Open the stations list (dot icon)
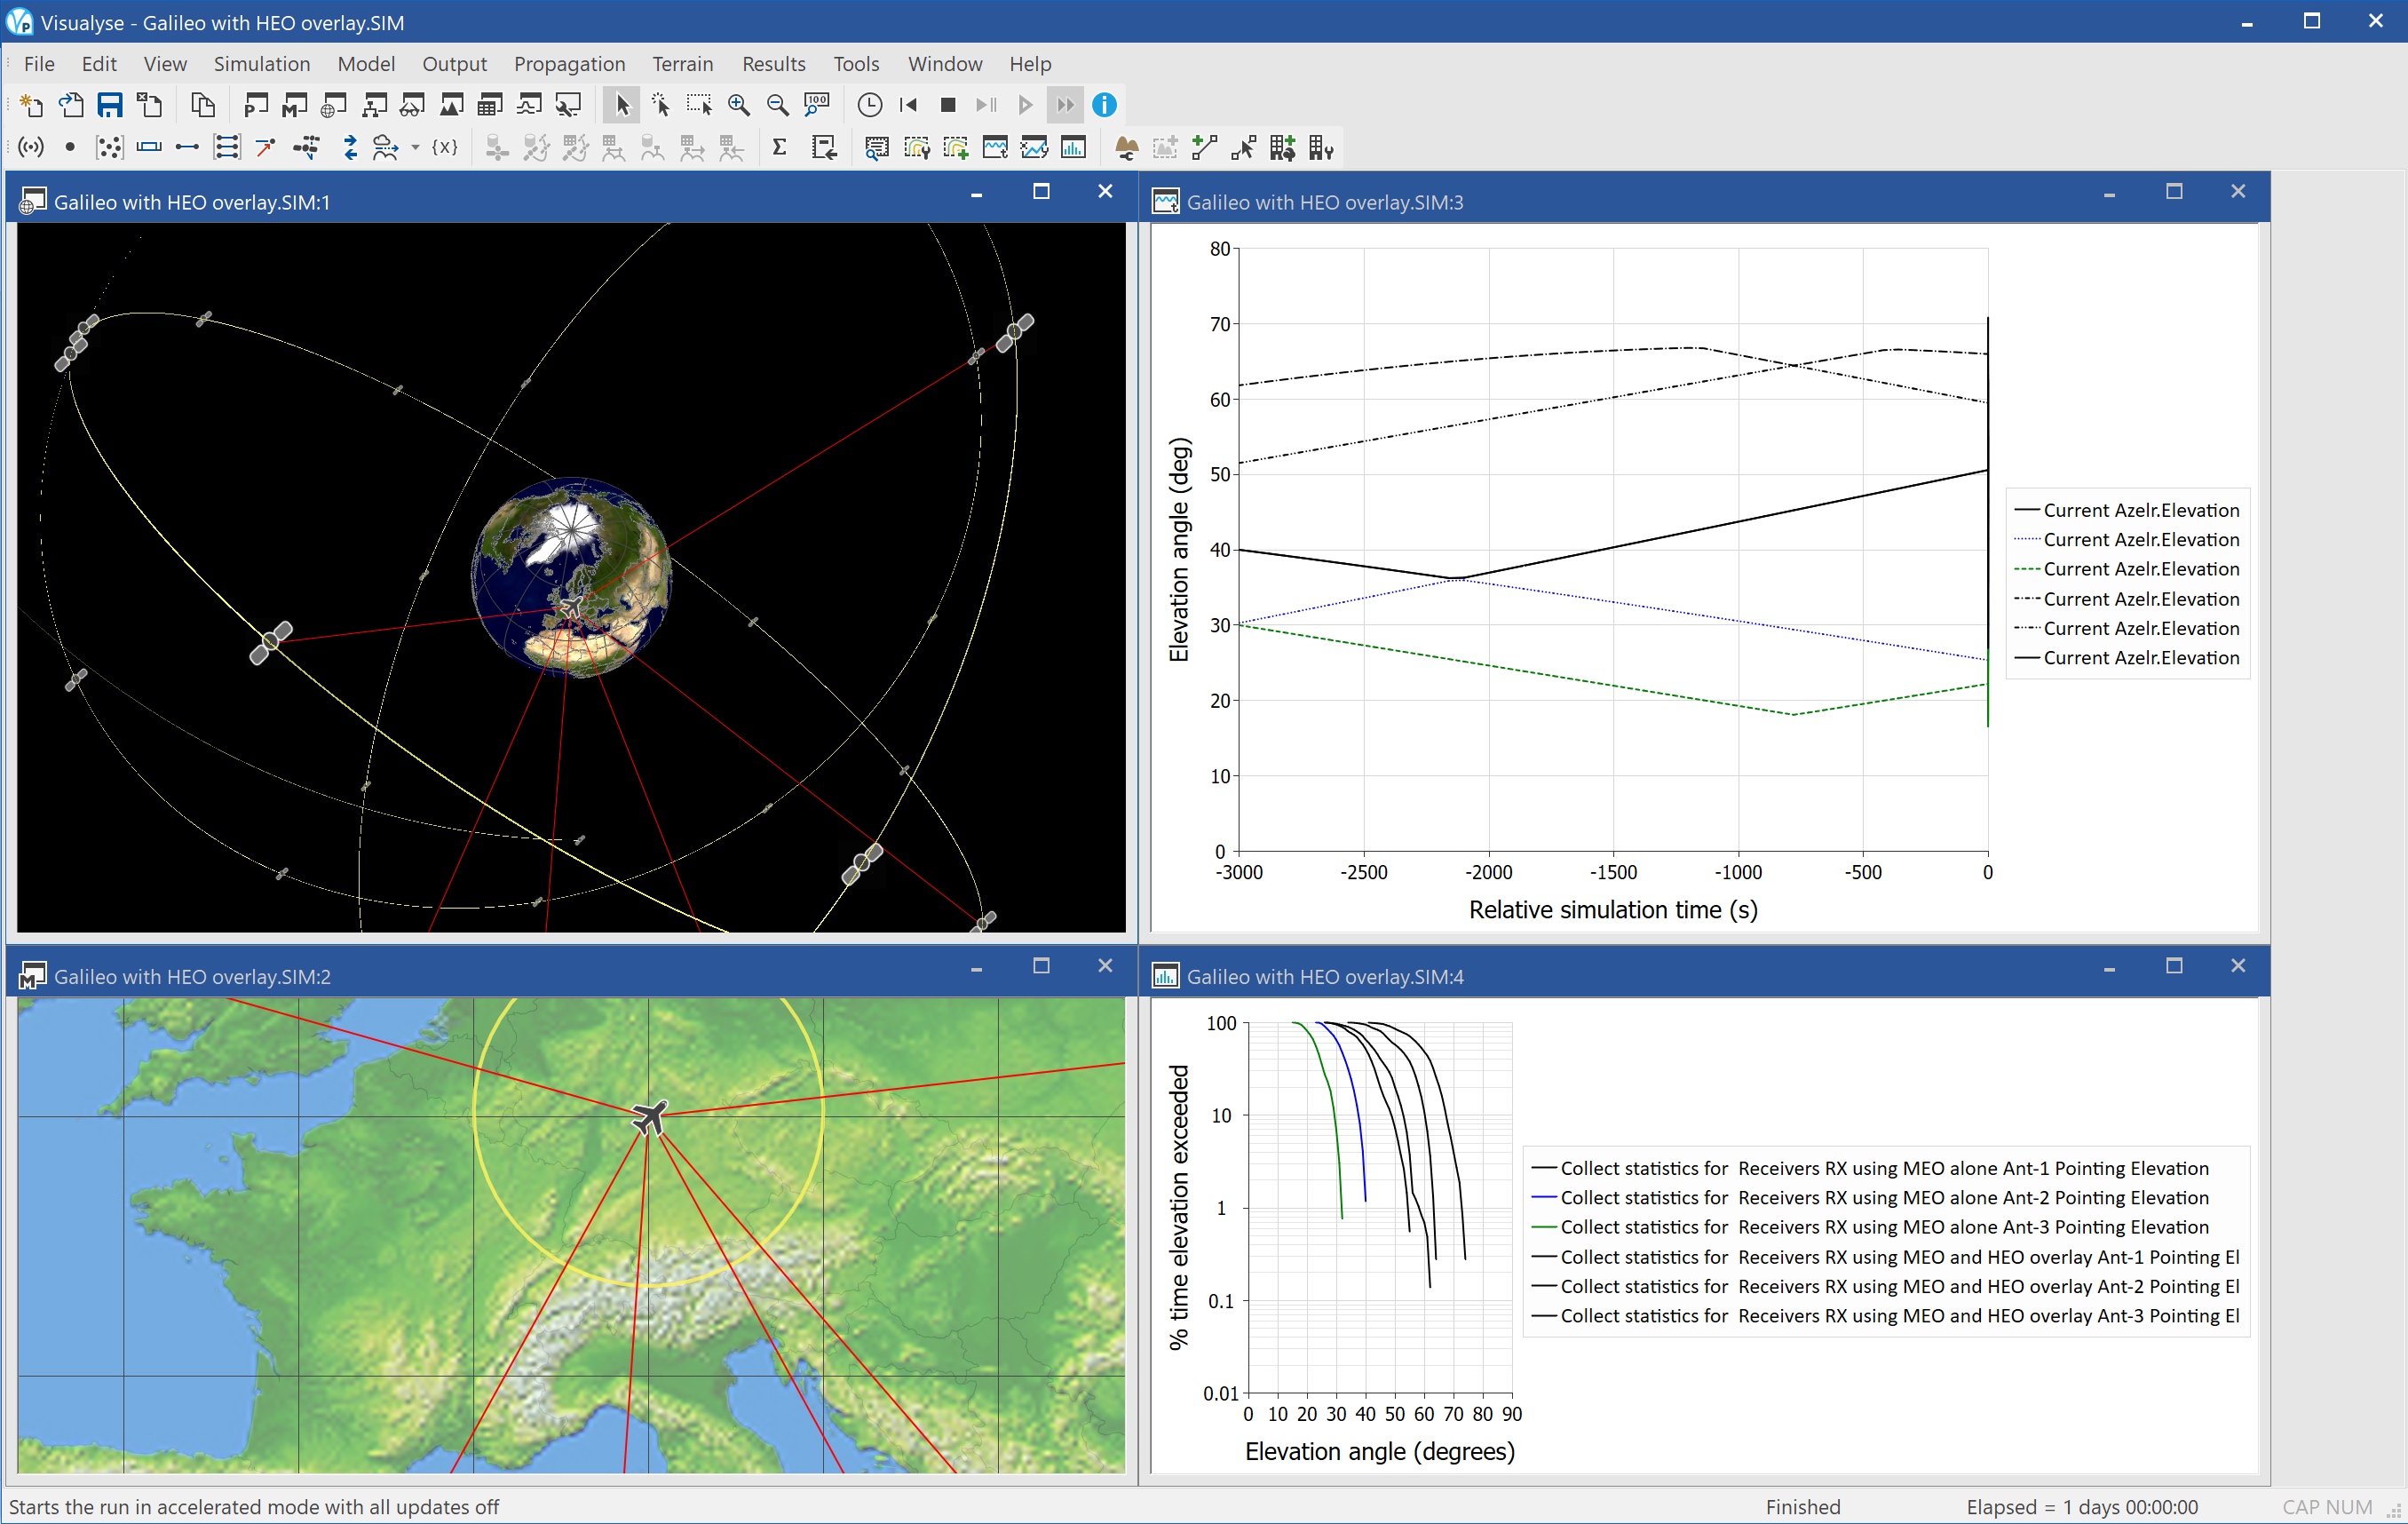Image resolution: width=2408 pixels, height=1524 pixels. [x=70, y=148]
